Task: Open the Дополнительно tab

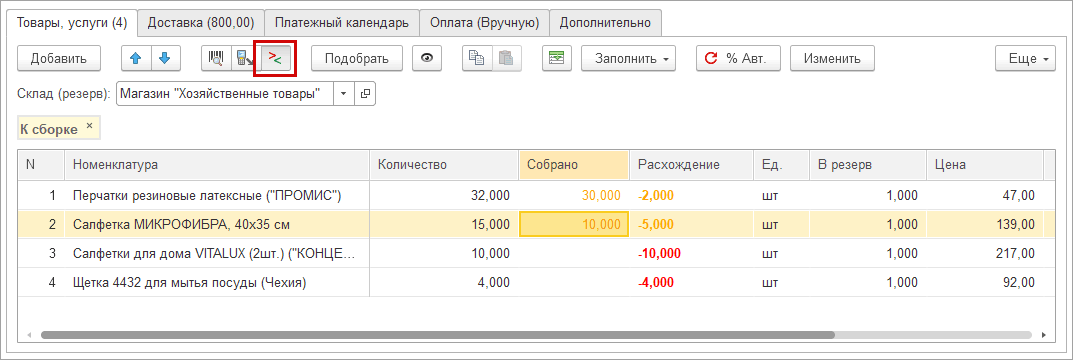Action: pos(605,23)
